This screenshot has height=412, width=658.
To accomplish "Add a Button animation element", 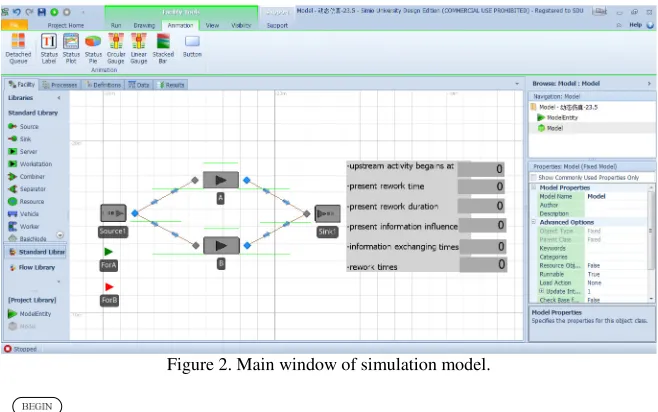I will click(x=192, y=46).
